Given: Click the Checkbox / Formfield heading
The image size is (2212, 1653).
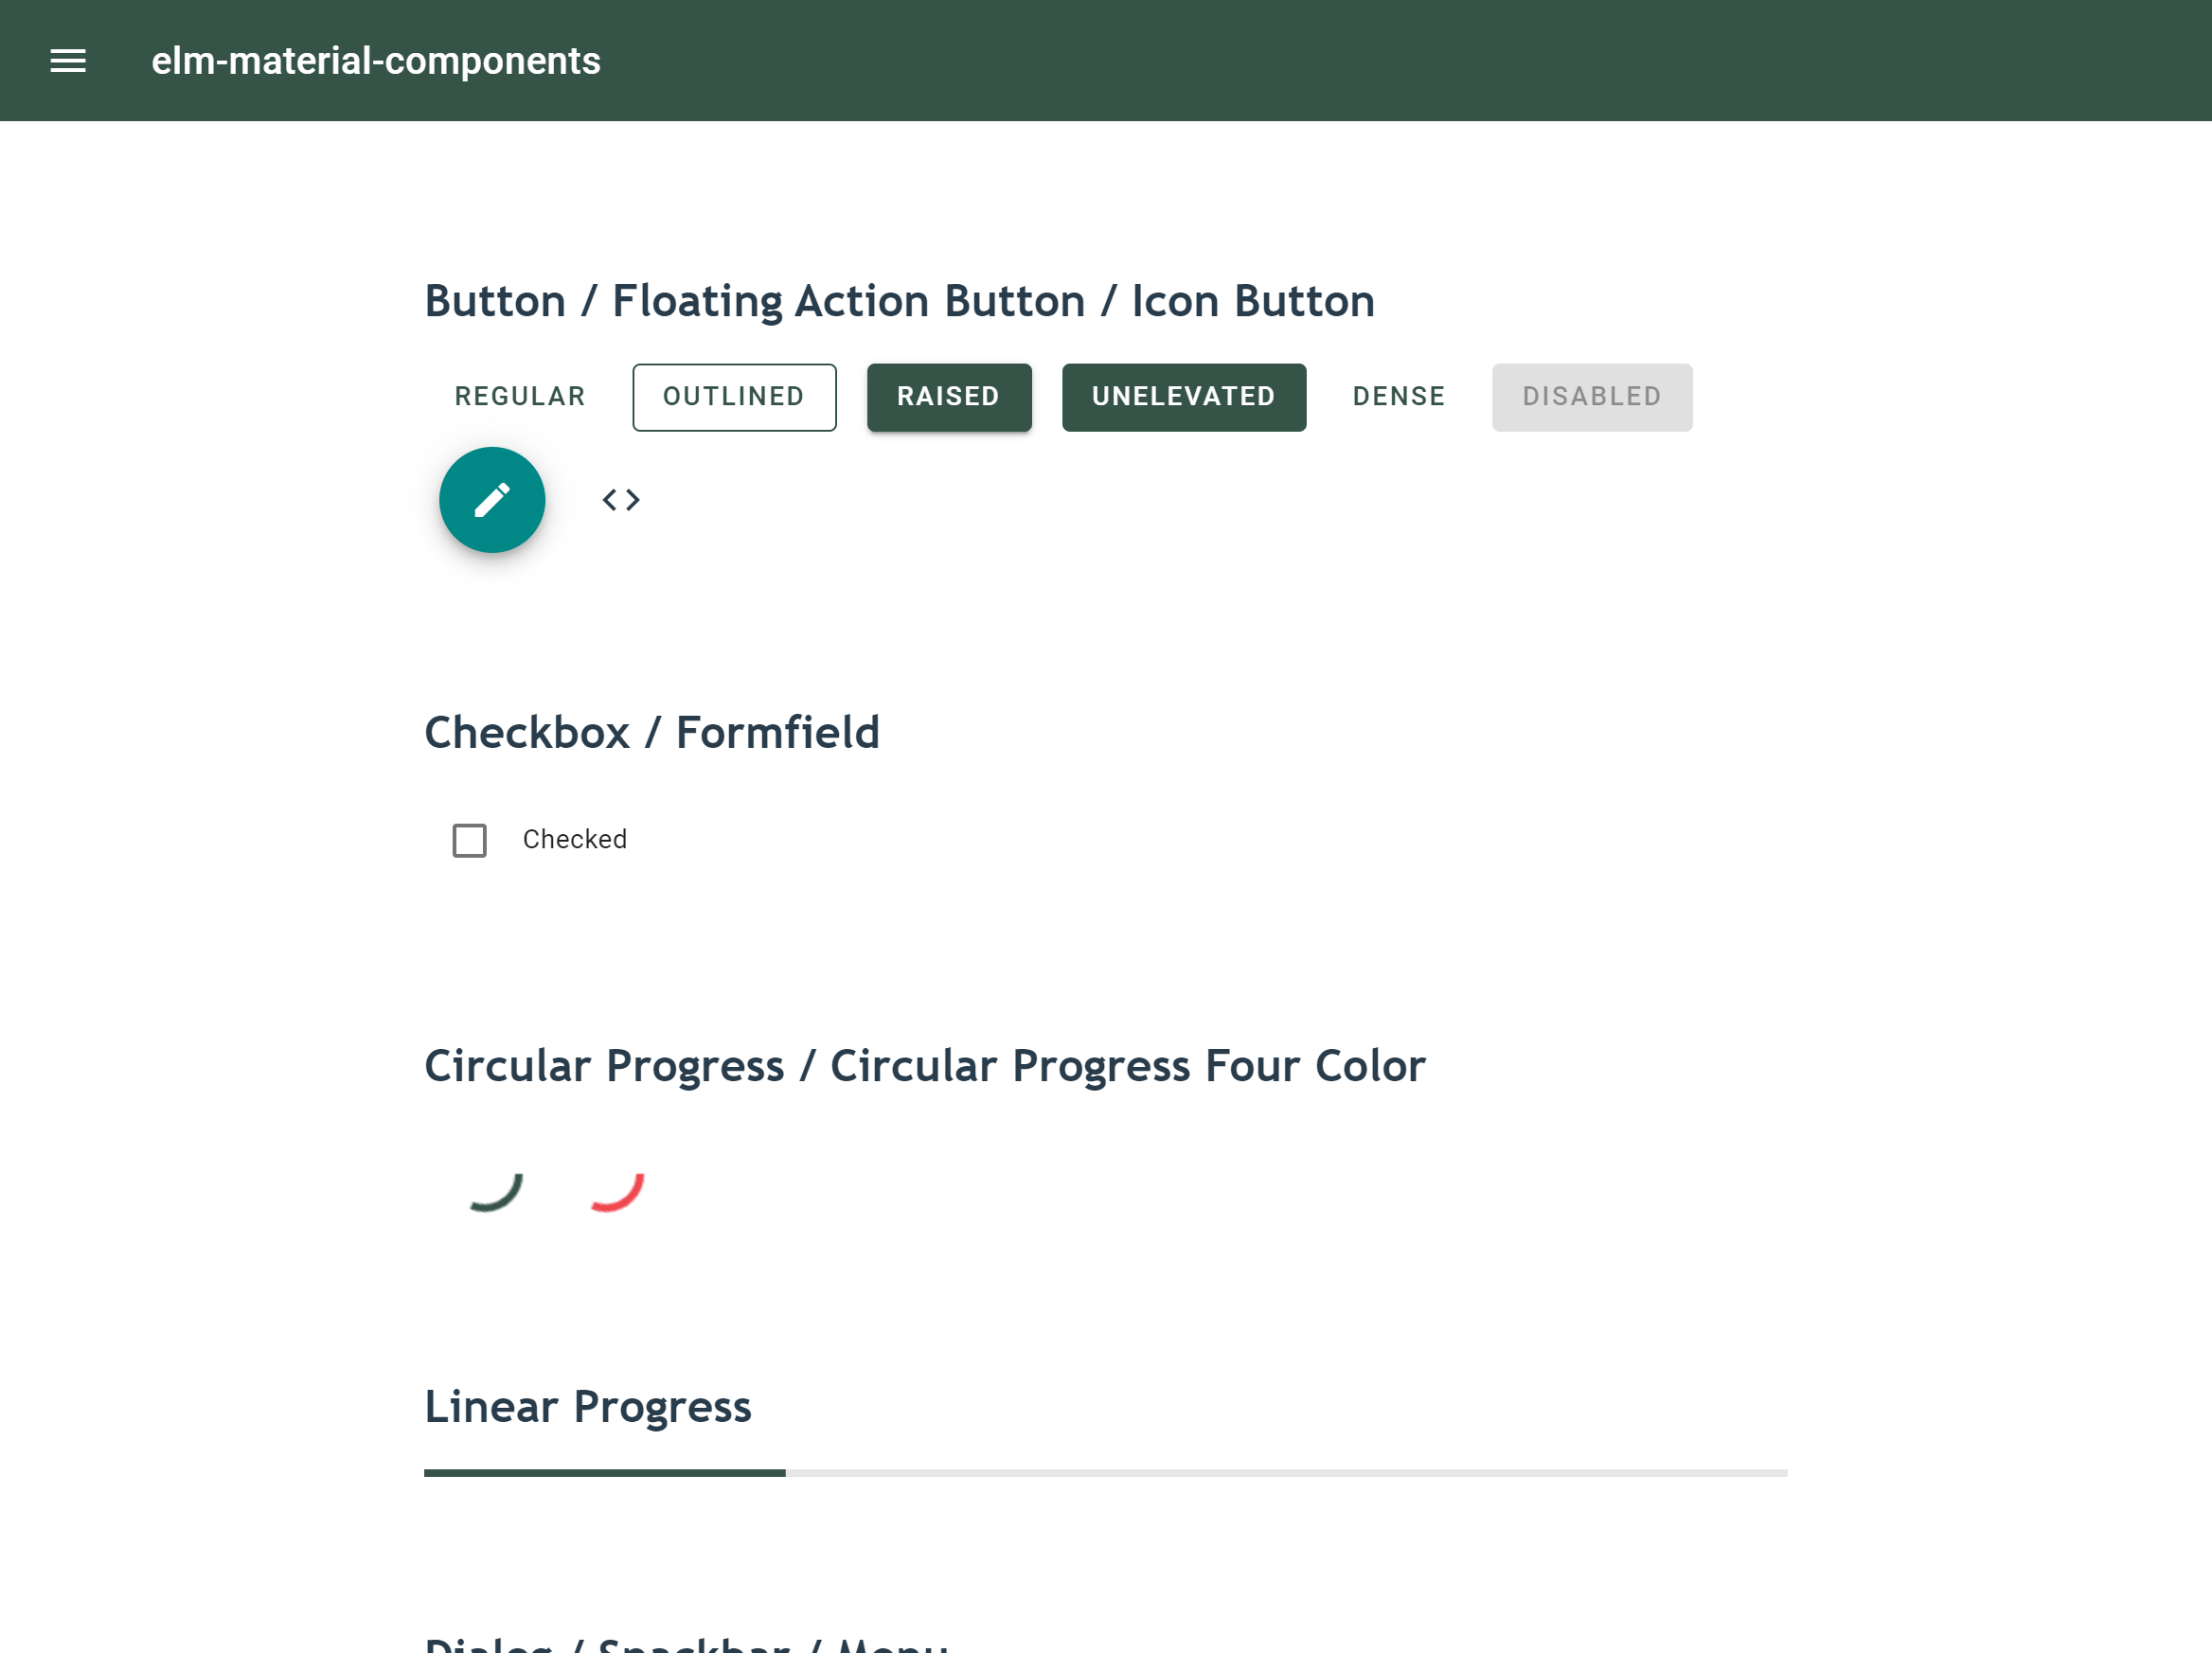Looking at the screenshot, I should [x=652, y=732].
